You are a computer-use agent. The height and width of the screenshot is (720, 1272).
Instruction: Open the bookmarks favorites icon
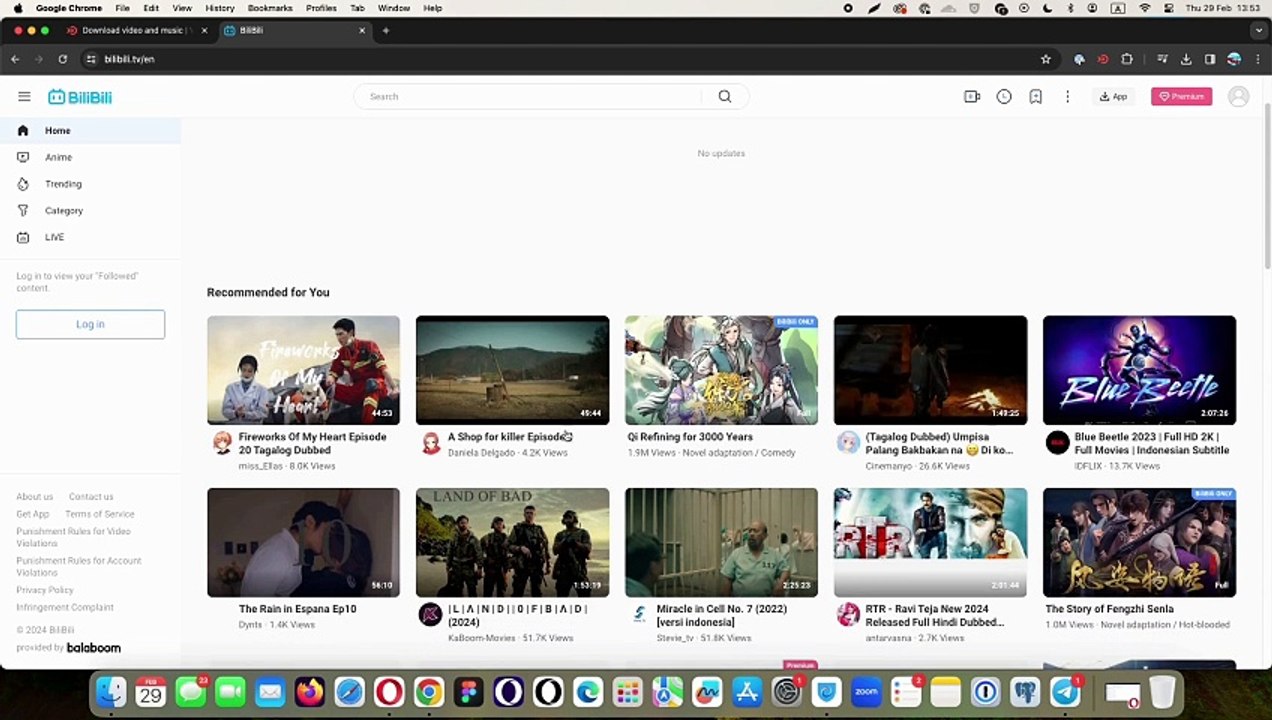coord(1036,97)
